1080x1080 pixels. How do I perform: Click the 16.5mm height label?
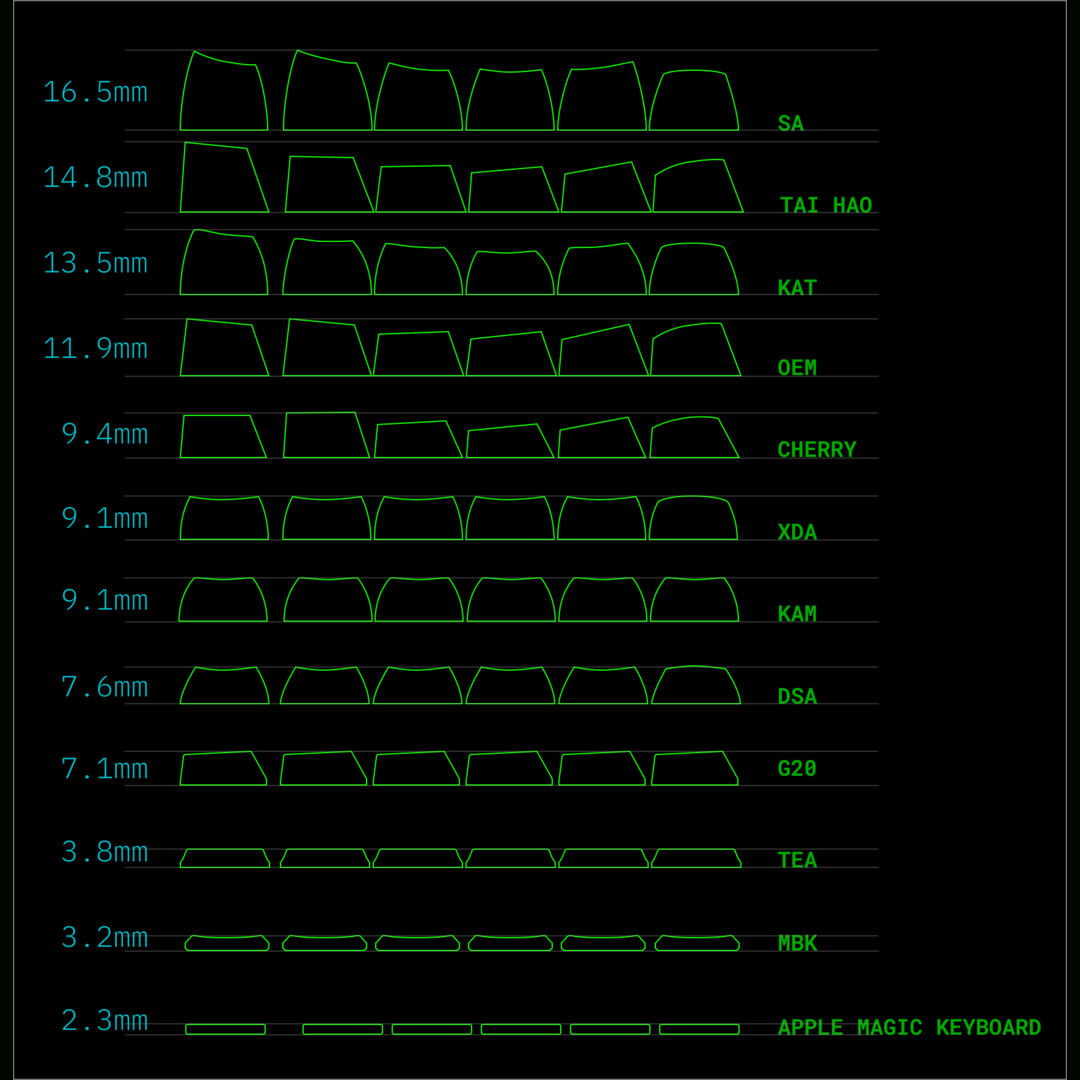(x=95, y=92)
